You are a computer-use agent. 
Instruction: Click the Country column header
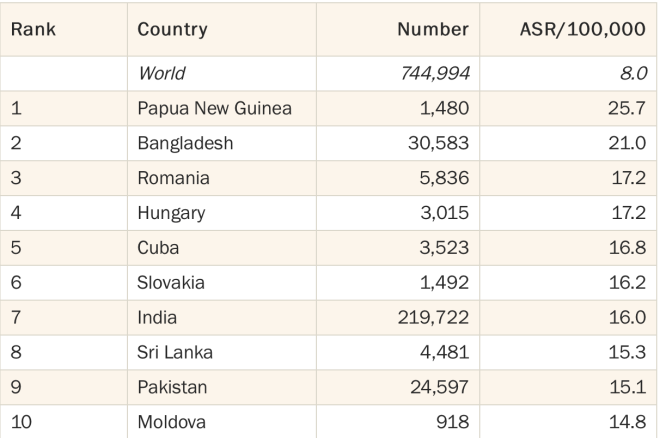click(x=172, y=29)
